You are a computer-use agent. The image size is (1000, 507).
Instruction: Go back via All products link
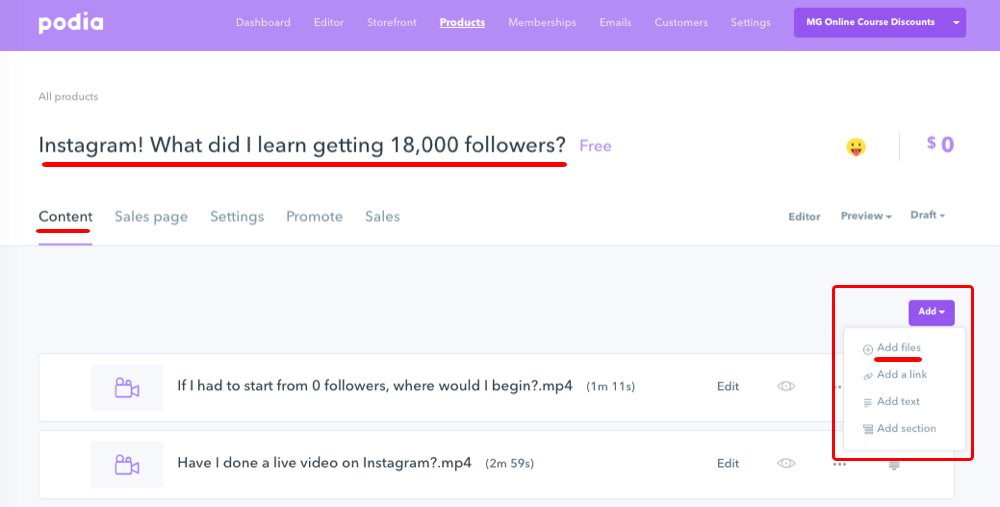[68, 97]
